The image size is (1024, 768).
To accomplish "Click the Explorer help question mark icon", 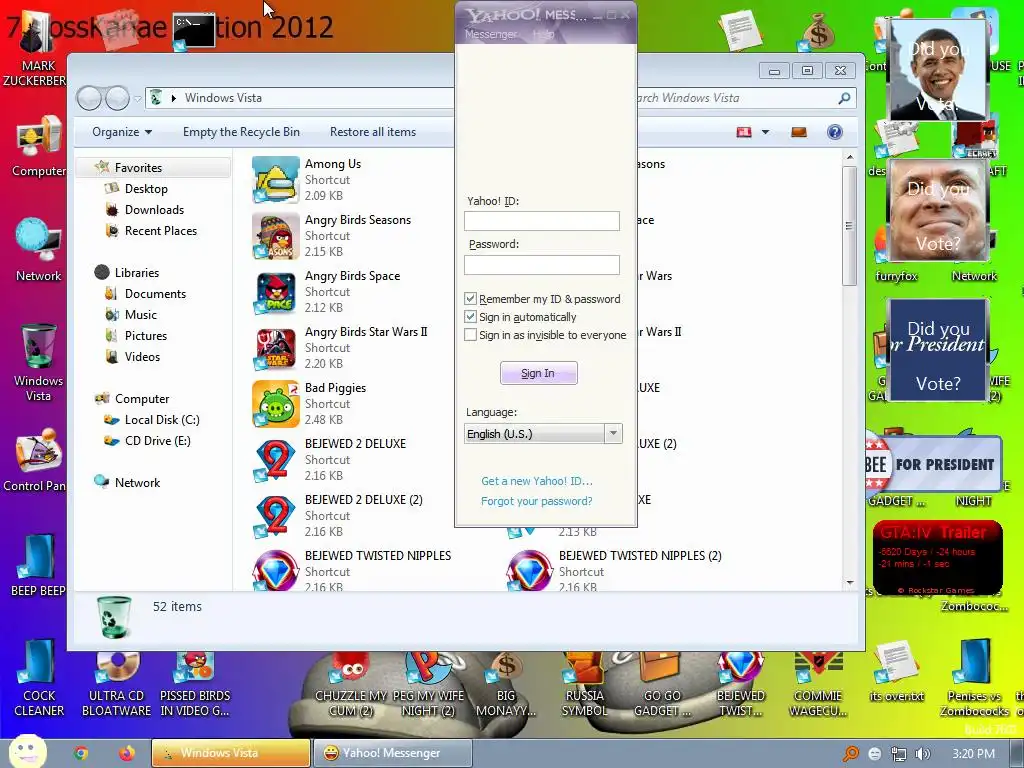I will pyautogui.click(x=835, y=132).
